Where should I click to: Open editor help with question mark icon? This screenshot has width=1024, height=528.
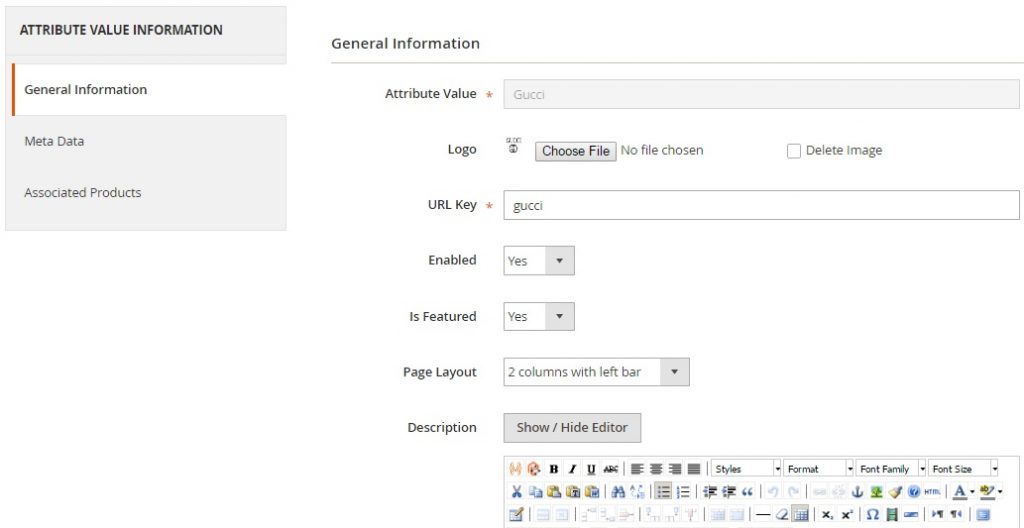click(914, 491)
